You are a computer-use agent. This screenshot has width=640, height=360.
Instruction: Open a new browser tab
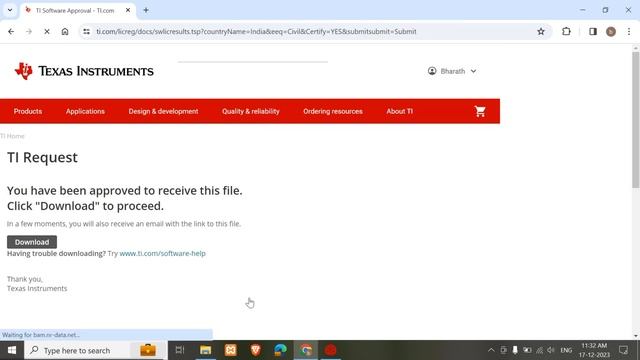click(x=146, y=10)
